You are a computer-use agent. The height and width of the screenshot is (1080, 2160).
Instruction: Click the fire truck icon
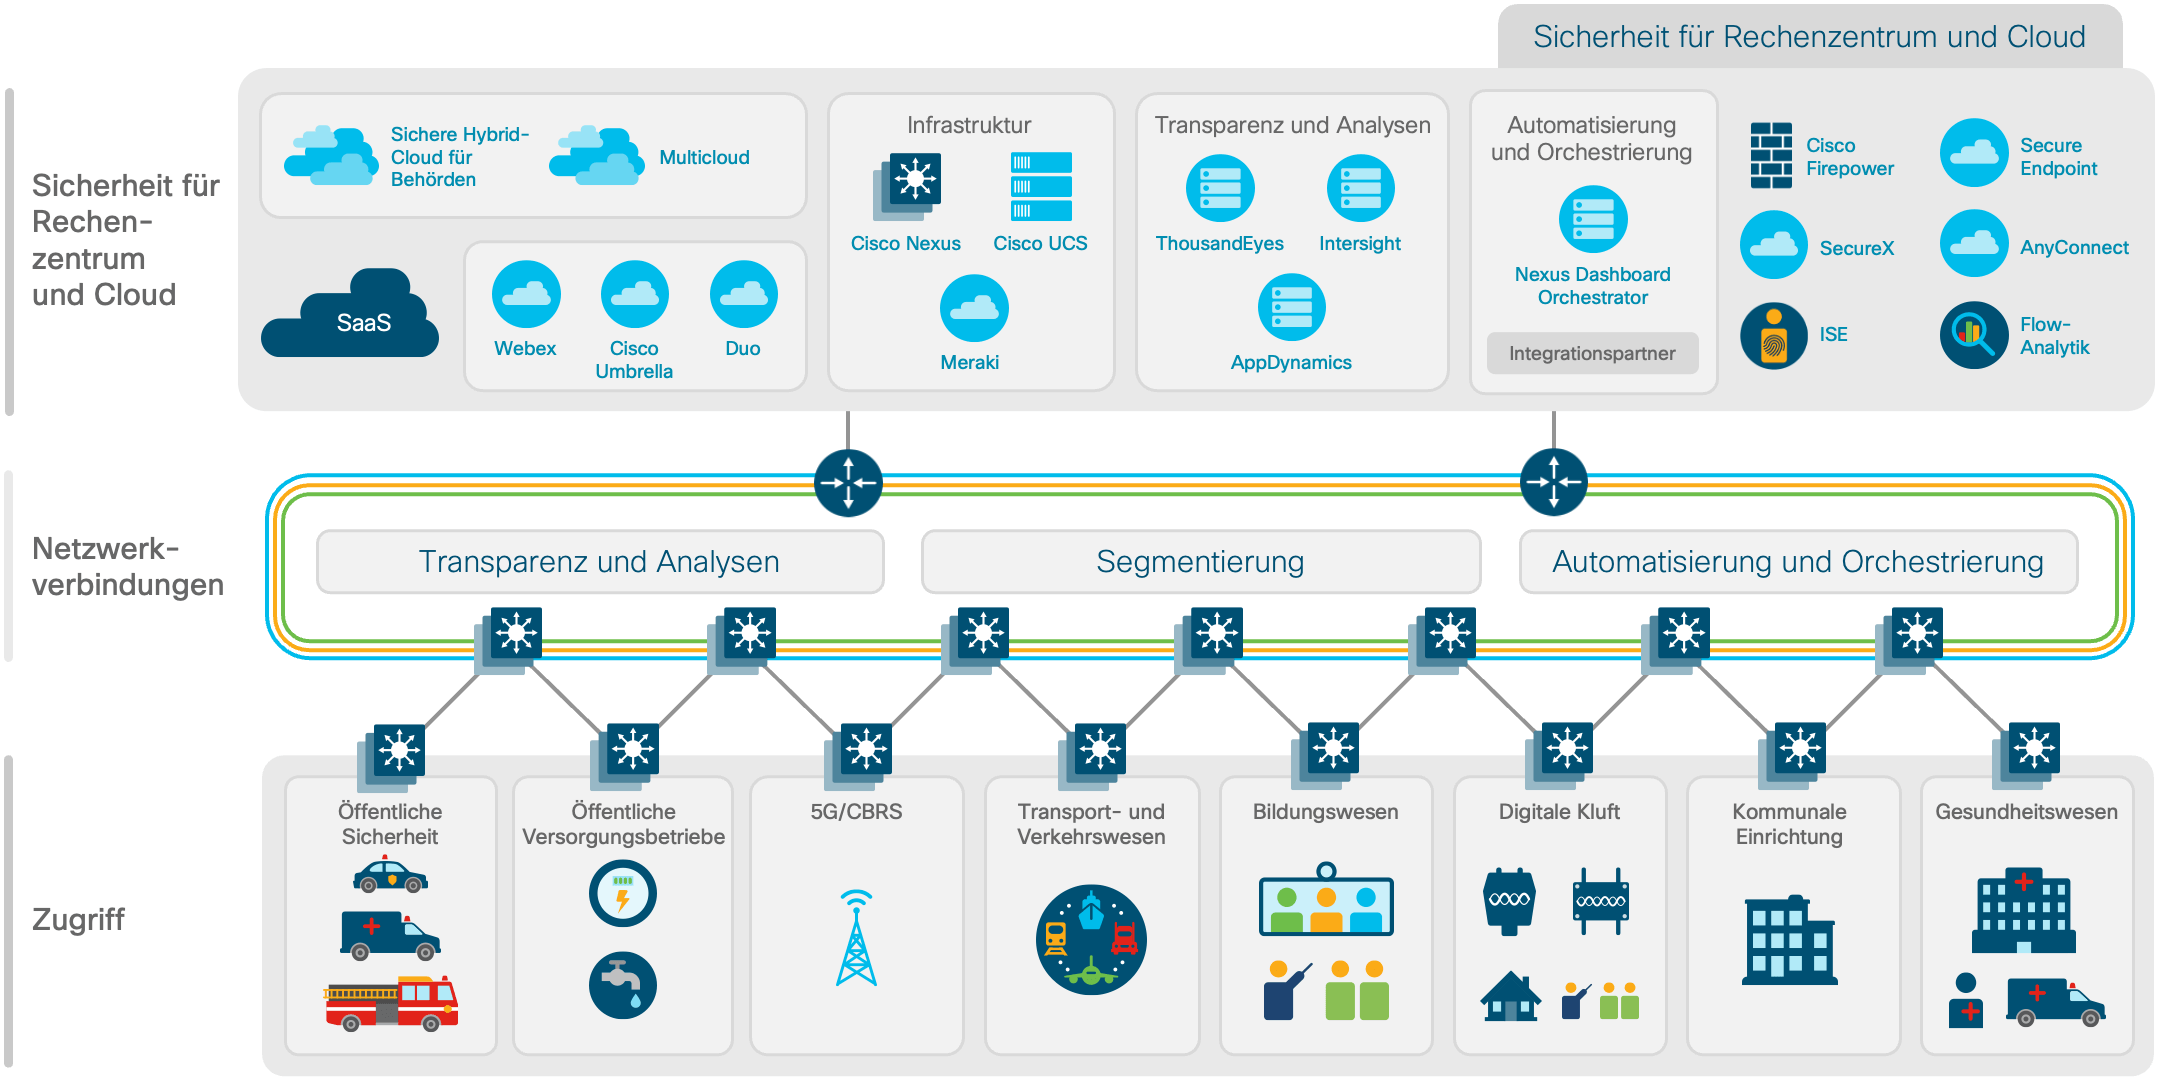click(x=391, y=1003)
